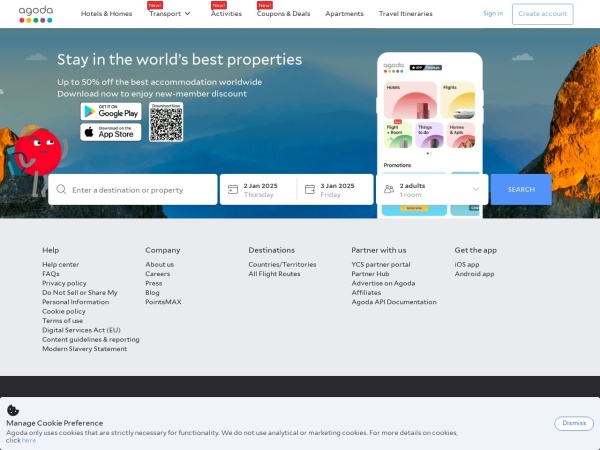Click the Flight + Room tile in mockup
600x450 pixels.
click(398, 135)
